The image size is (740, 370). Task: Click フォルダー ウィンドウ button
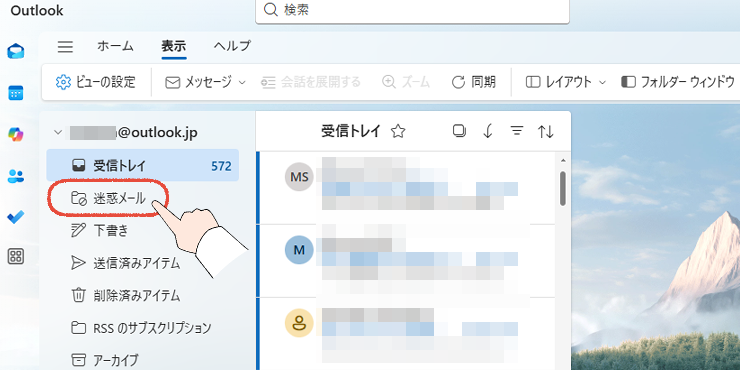[x=678, y=82]
